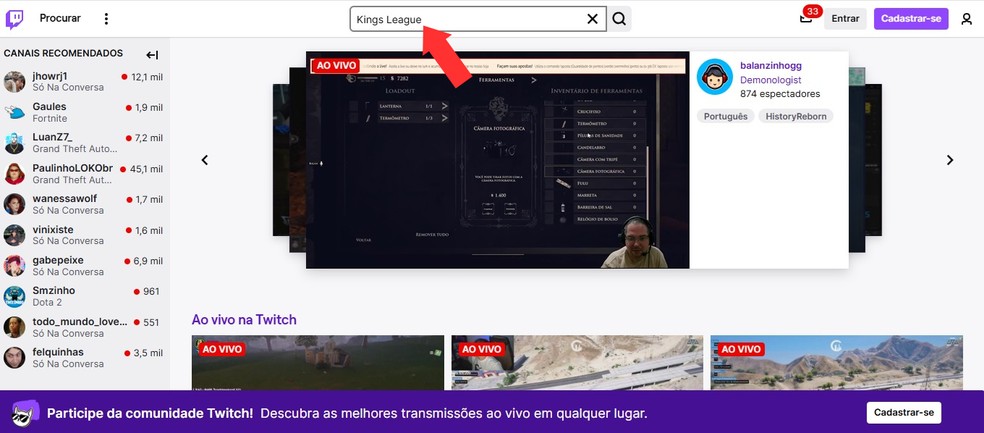Open the todo_mundo_love channel avatar
Viewport: 984px width, 433px height.
14,328
